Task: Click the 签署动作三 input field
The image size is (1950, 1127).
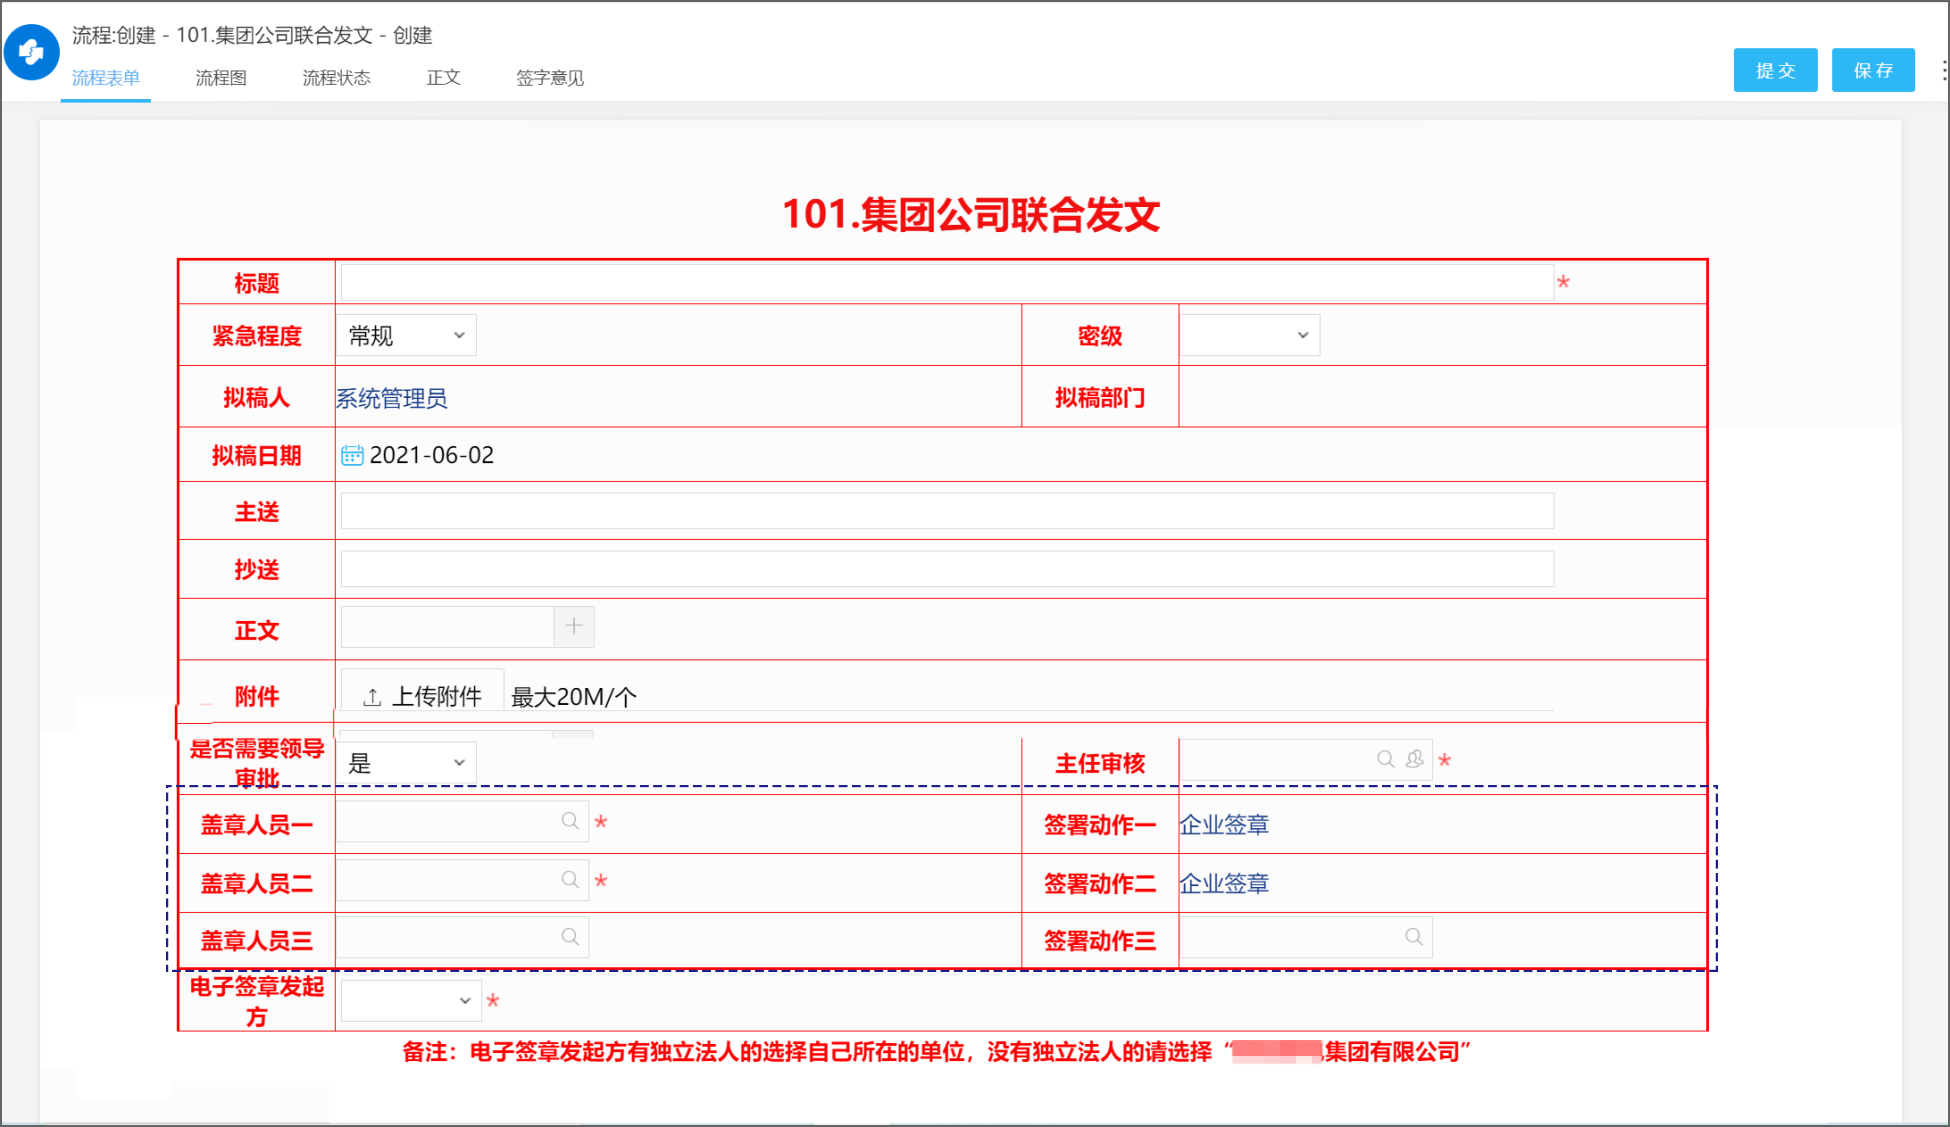Action: coord(1306,937)
